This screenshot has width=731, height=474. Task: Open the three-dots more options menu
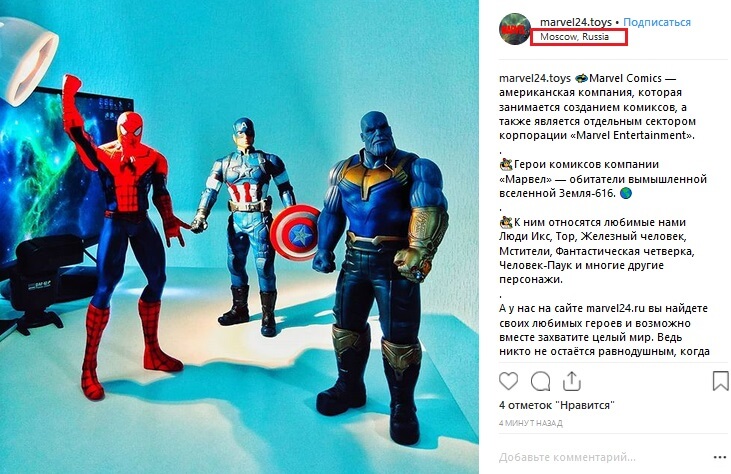coord(720,457)
